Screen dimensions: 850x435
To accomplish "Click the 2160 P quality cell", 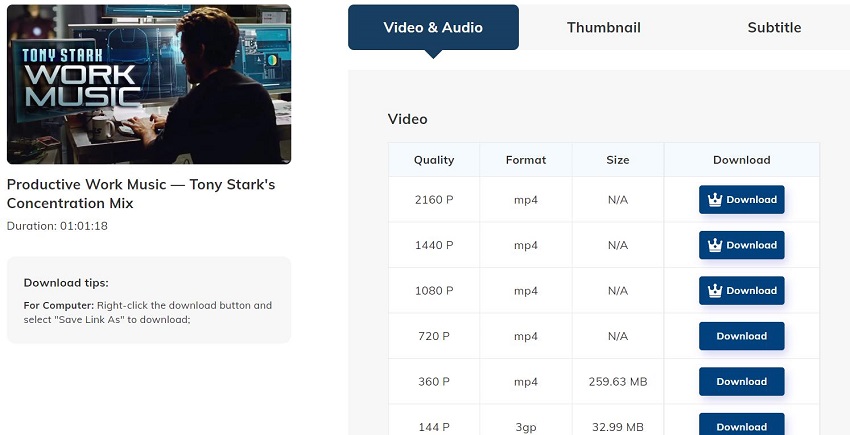I will [x=434, y=200].
